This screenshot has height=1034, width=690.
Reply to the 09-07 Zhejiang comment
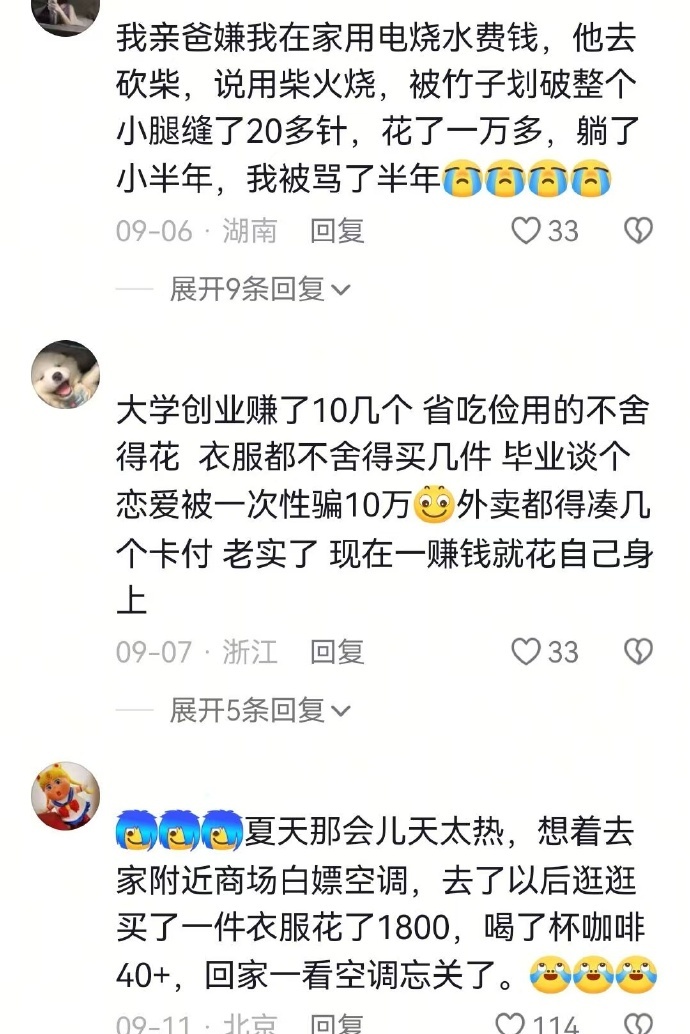tap(337, 652)
